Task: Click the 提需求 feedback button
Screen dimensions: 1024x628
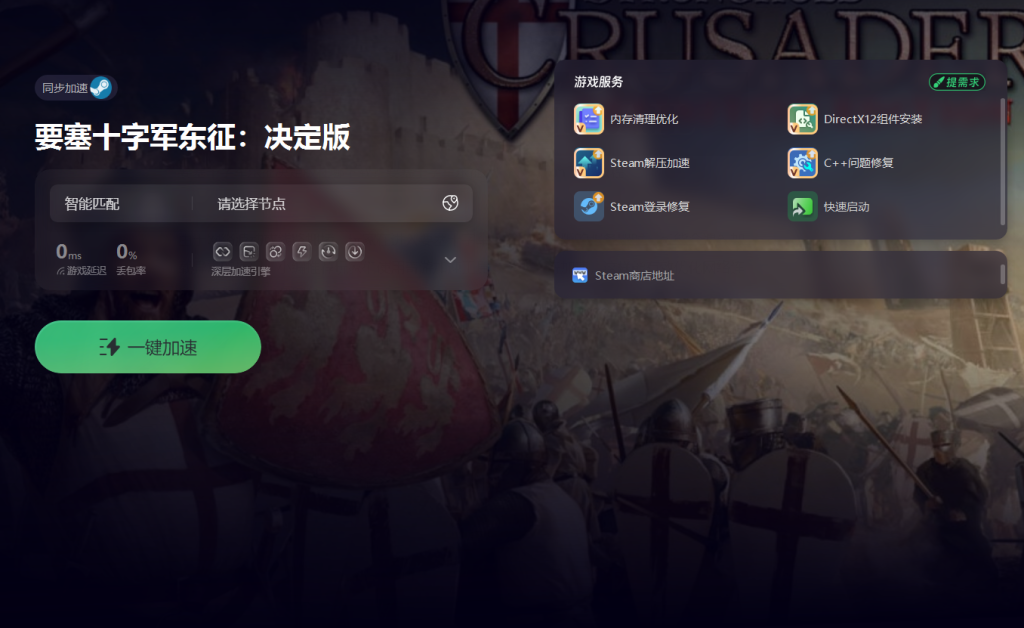Action: 957,82
